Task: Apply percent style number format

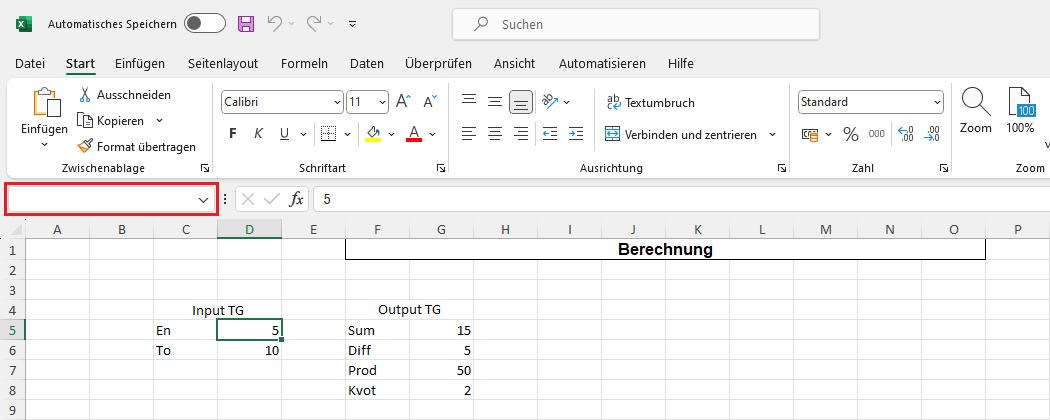Action: [x=851, y=134]
